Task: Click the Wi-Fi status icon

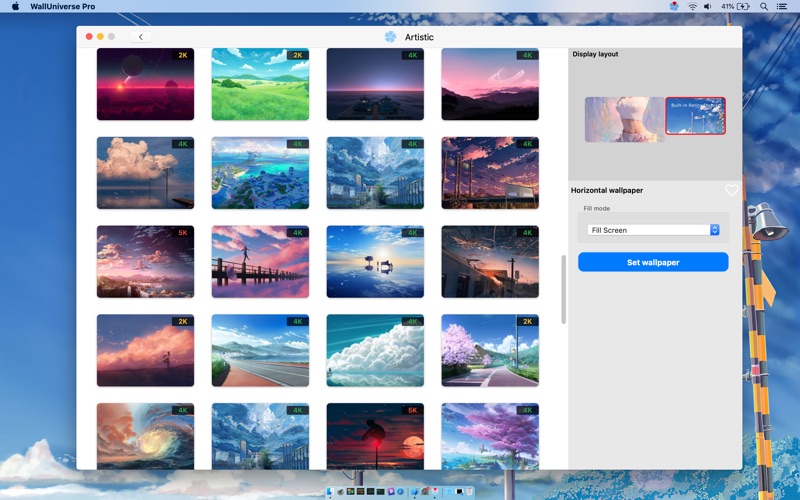Action: pyautogui.click(x=692, y=6)
